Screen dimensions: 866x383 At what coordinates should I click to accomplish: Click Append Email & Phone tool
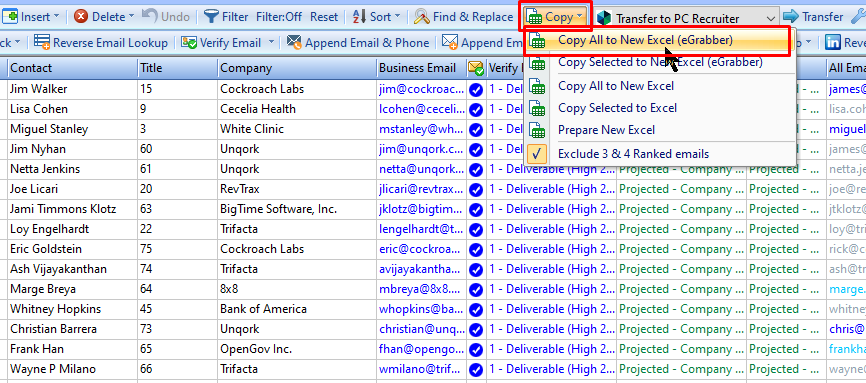coord(358,43)
